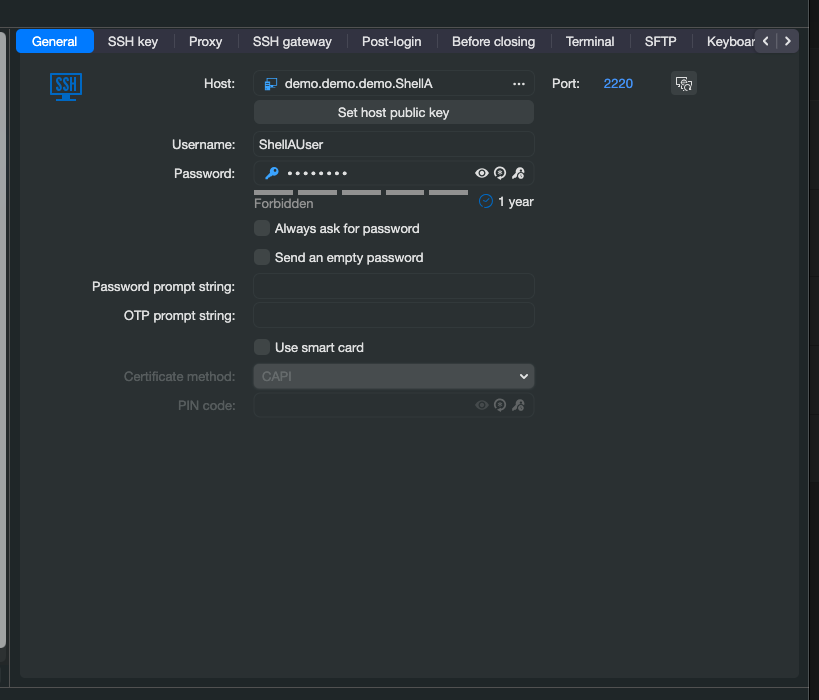Open the Certificate method CAPI dropdown
This screenshot has height=700, width=819.
pos(394,376)
